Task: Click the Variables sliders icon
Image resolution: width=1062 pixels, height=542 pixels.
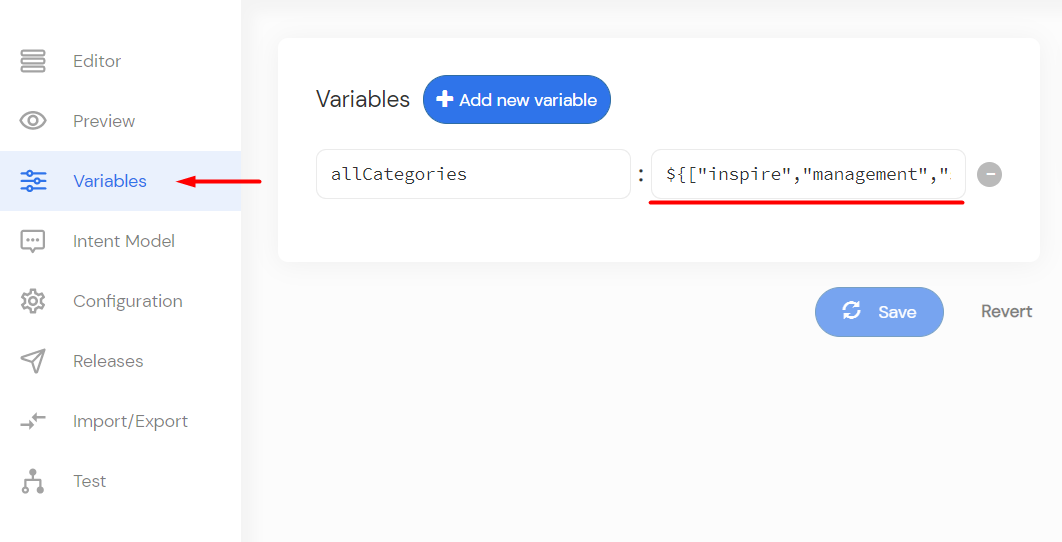Action: [x=33, y=181]
